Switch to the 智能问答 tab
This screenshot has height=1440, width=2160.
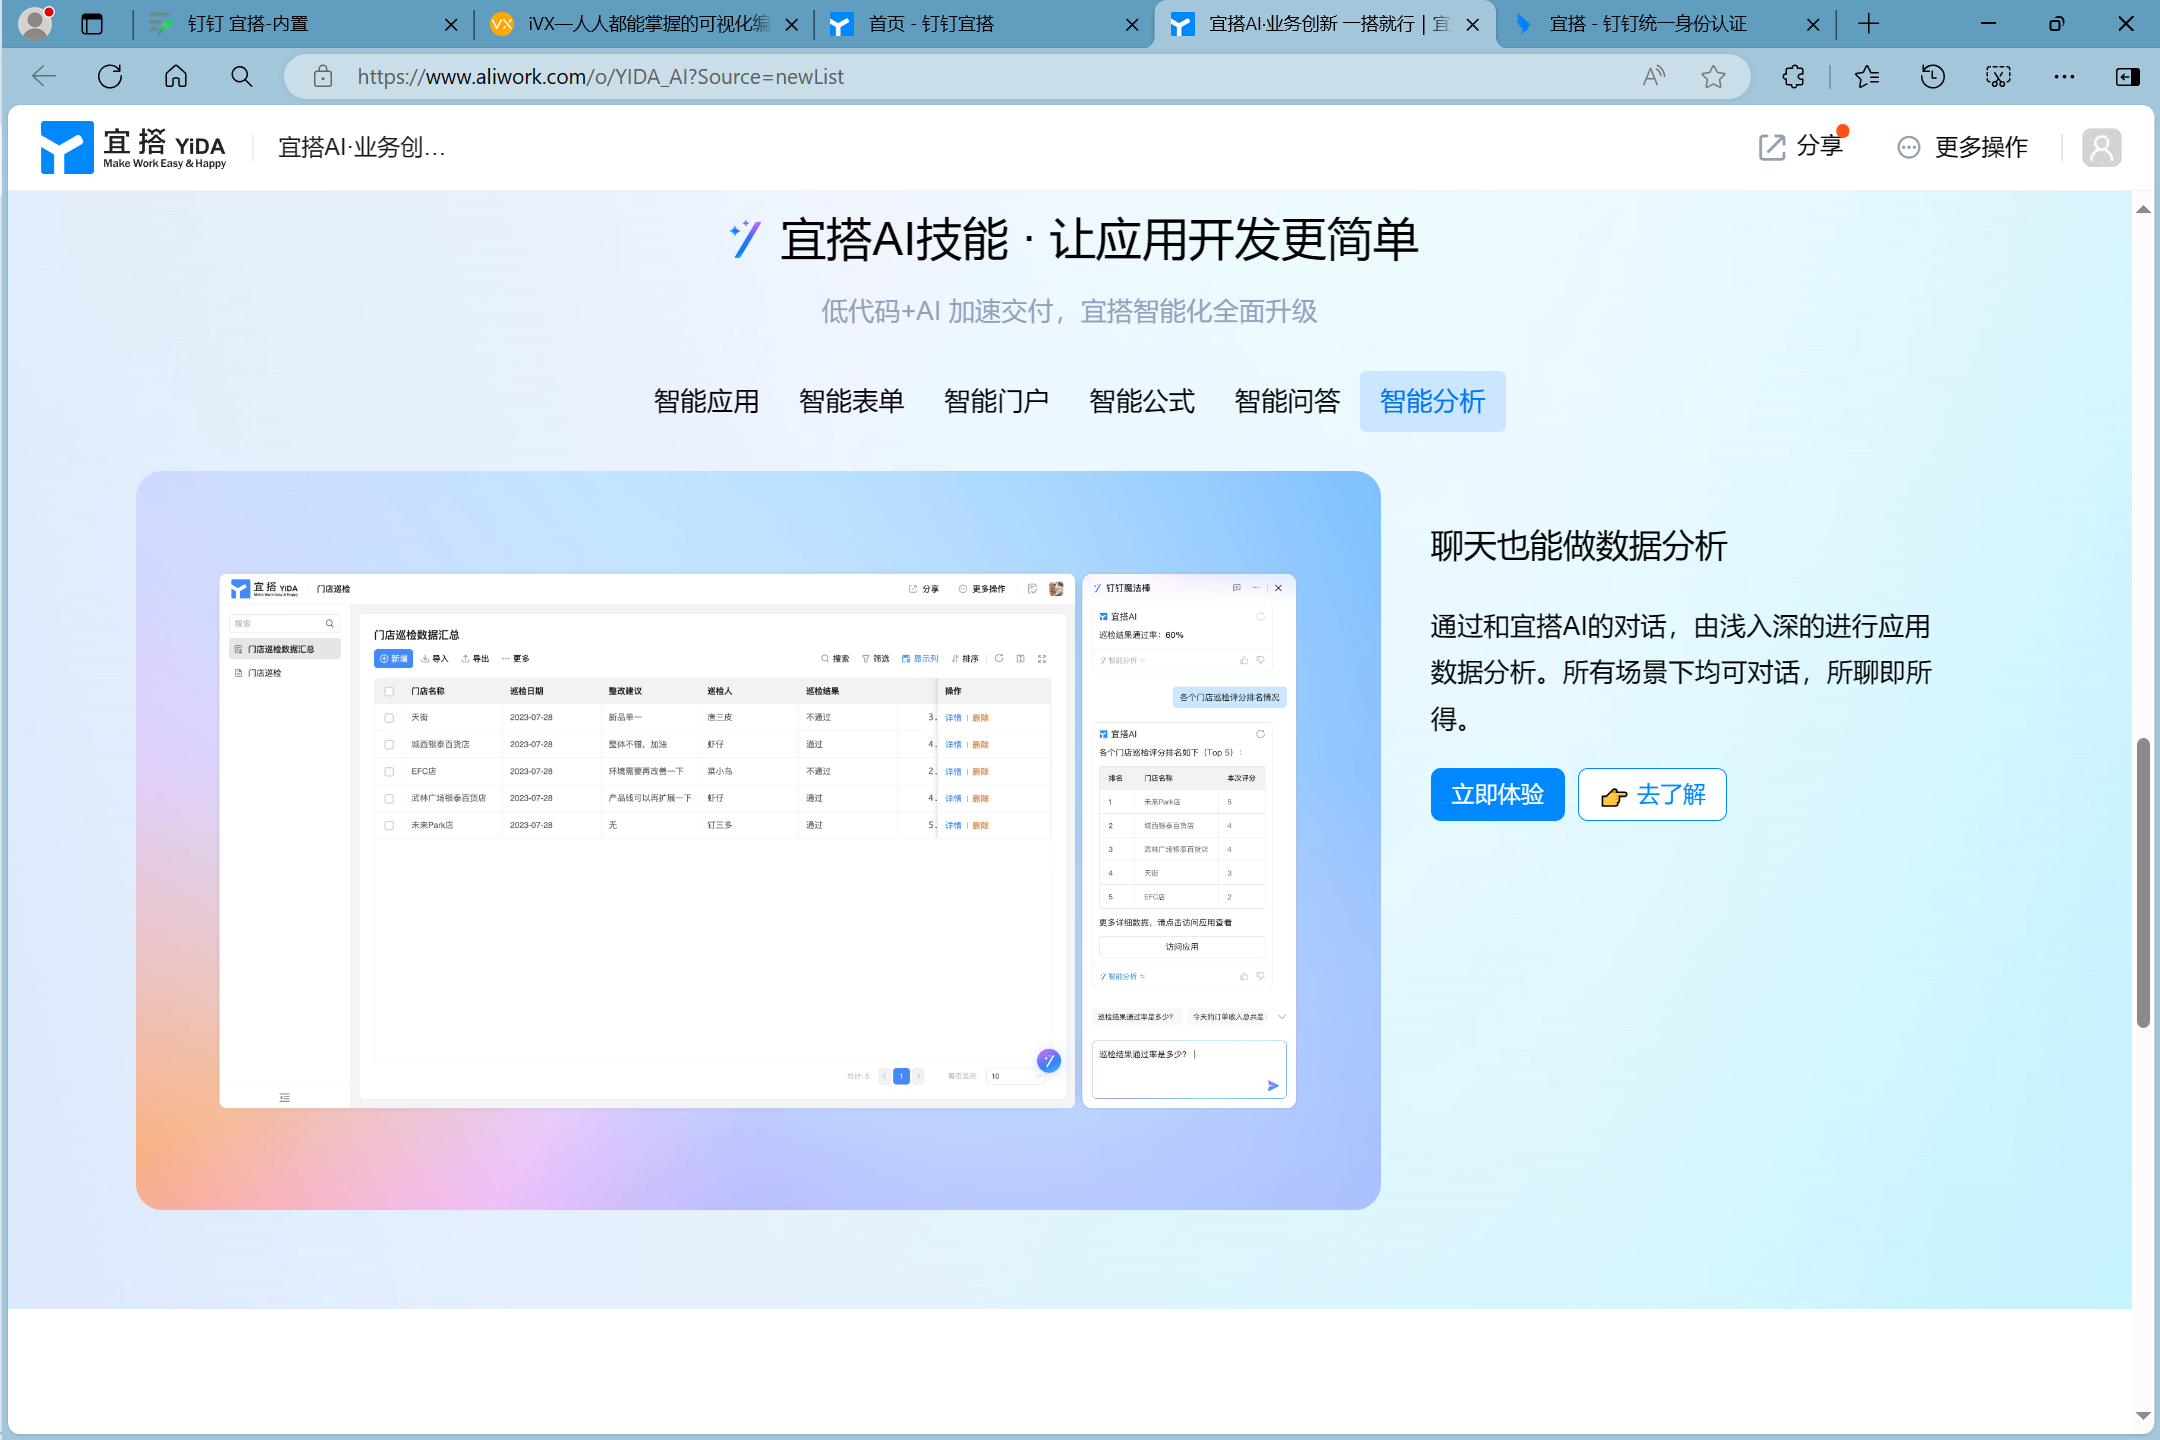(1287, 401)
